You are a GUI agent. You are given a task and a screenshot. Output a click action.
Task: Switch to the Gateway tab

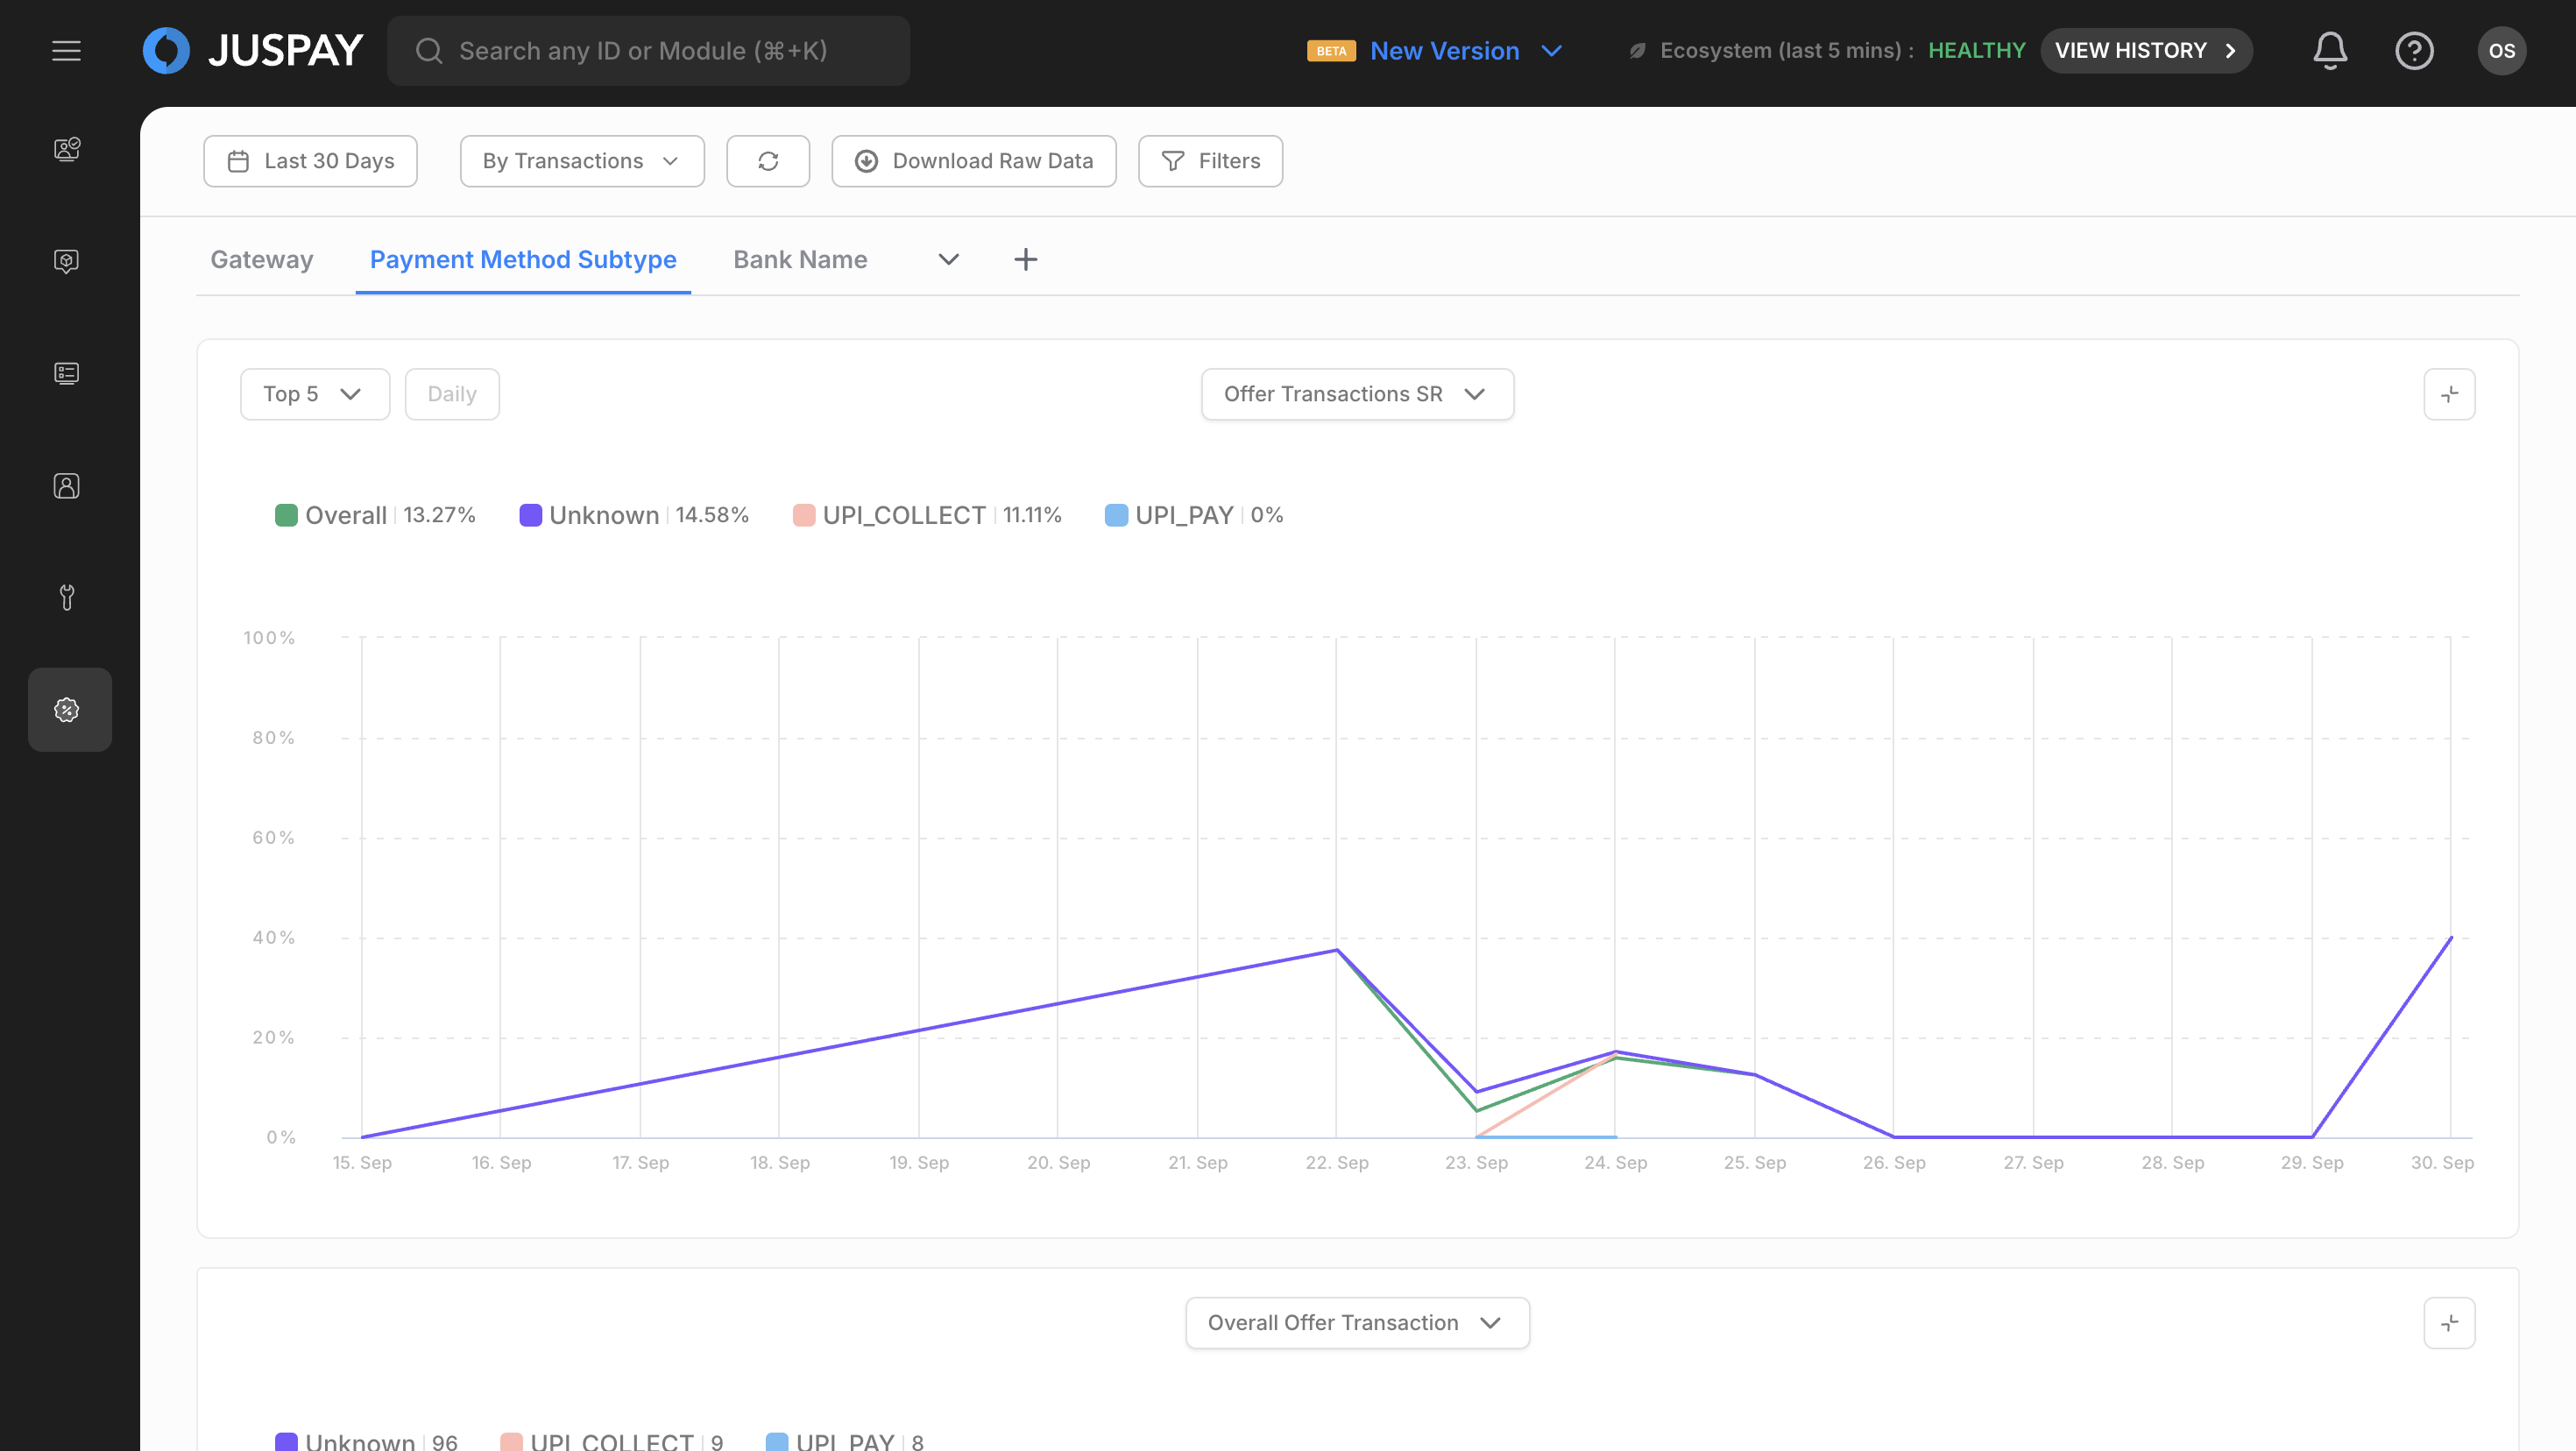(x=261, y=260)
